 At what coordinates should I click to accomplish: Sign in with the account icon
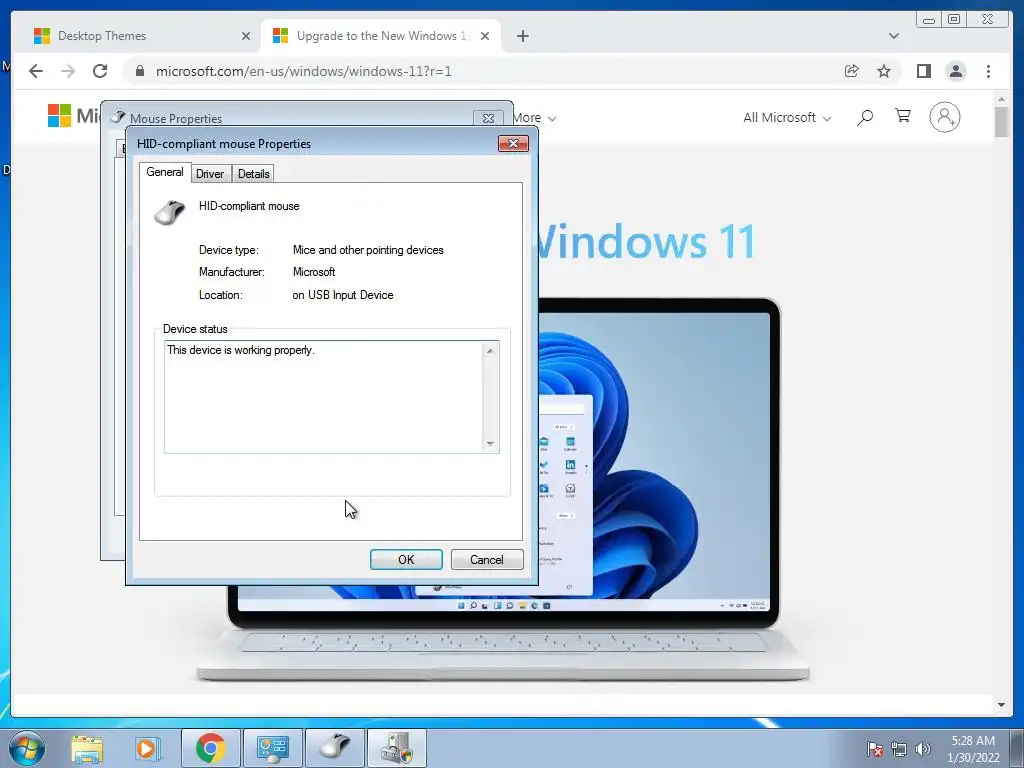944,117
